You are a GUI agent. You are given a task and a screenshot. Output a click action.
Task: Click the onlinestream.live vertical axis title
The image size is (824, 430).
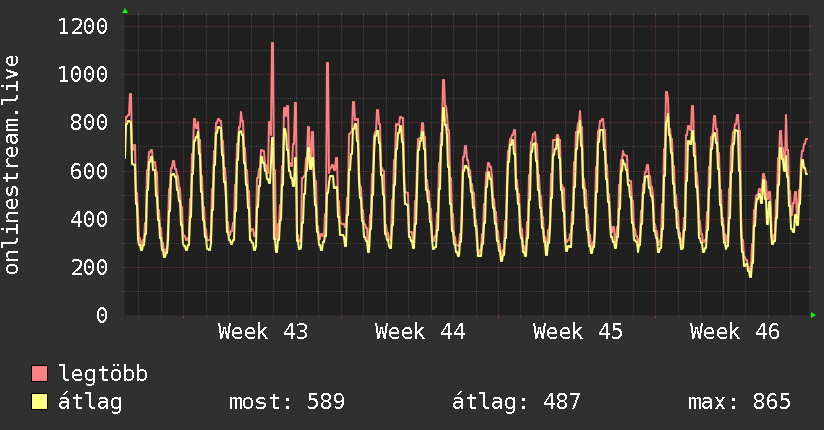11,165
